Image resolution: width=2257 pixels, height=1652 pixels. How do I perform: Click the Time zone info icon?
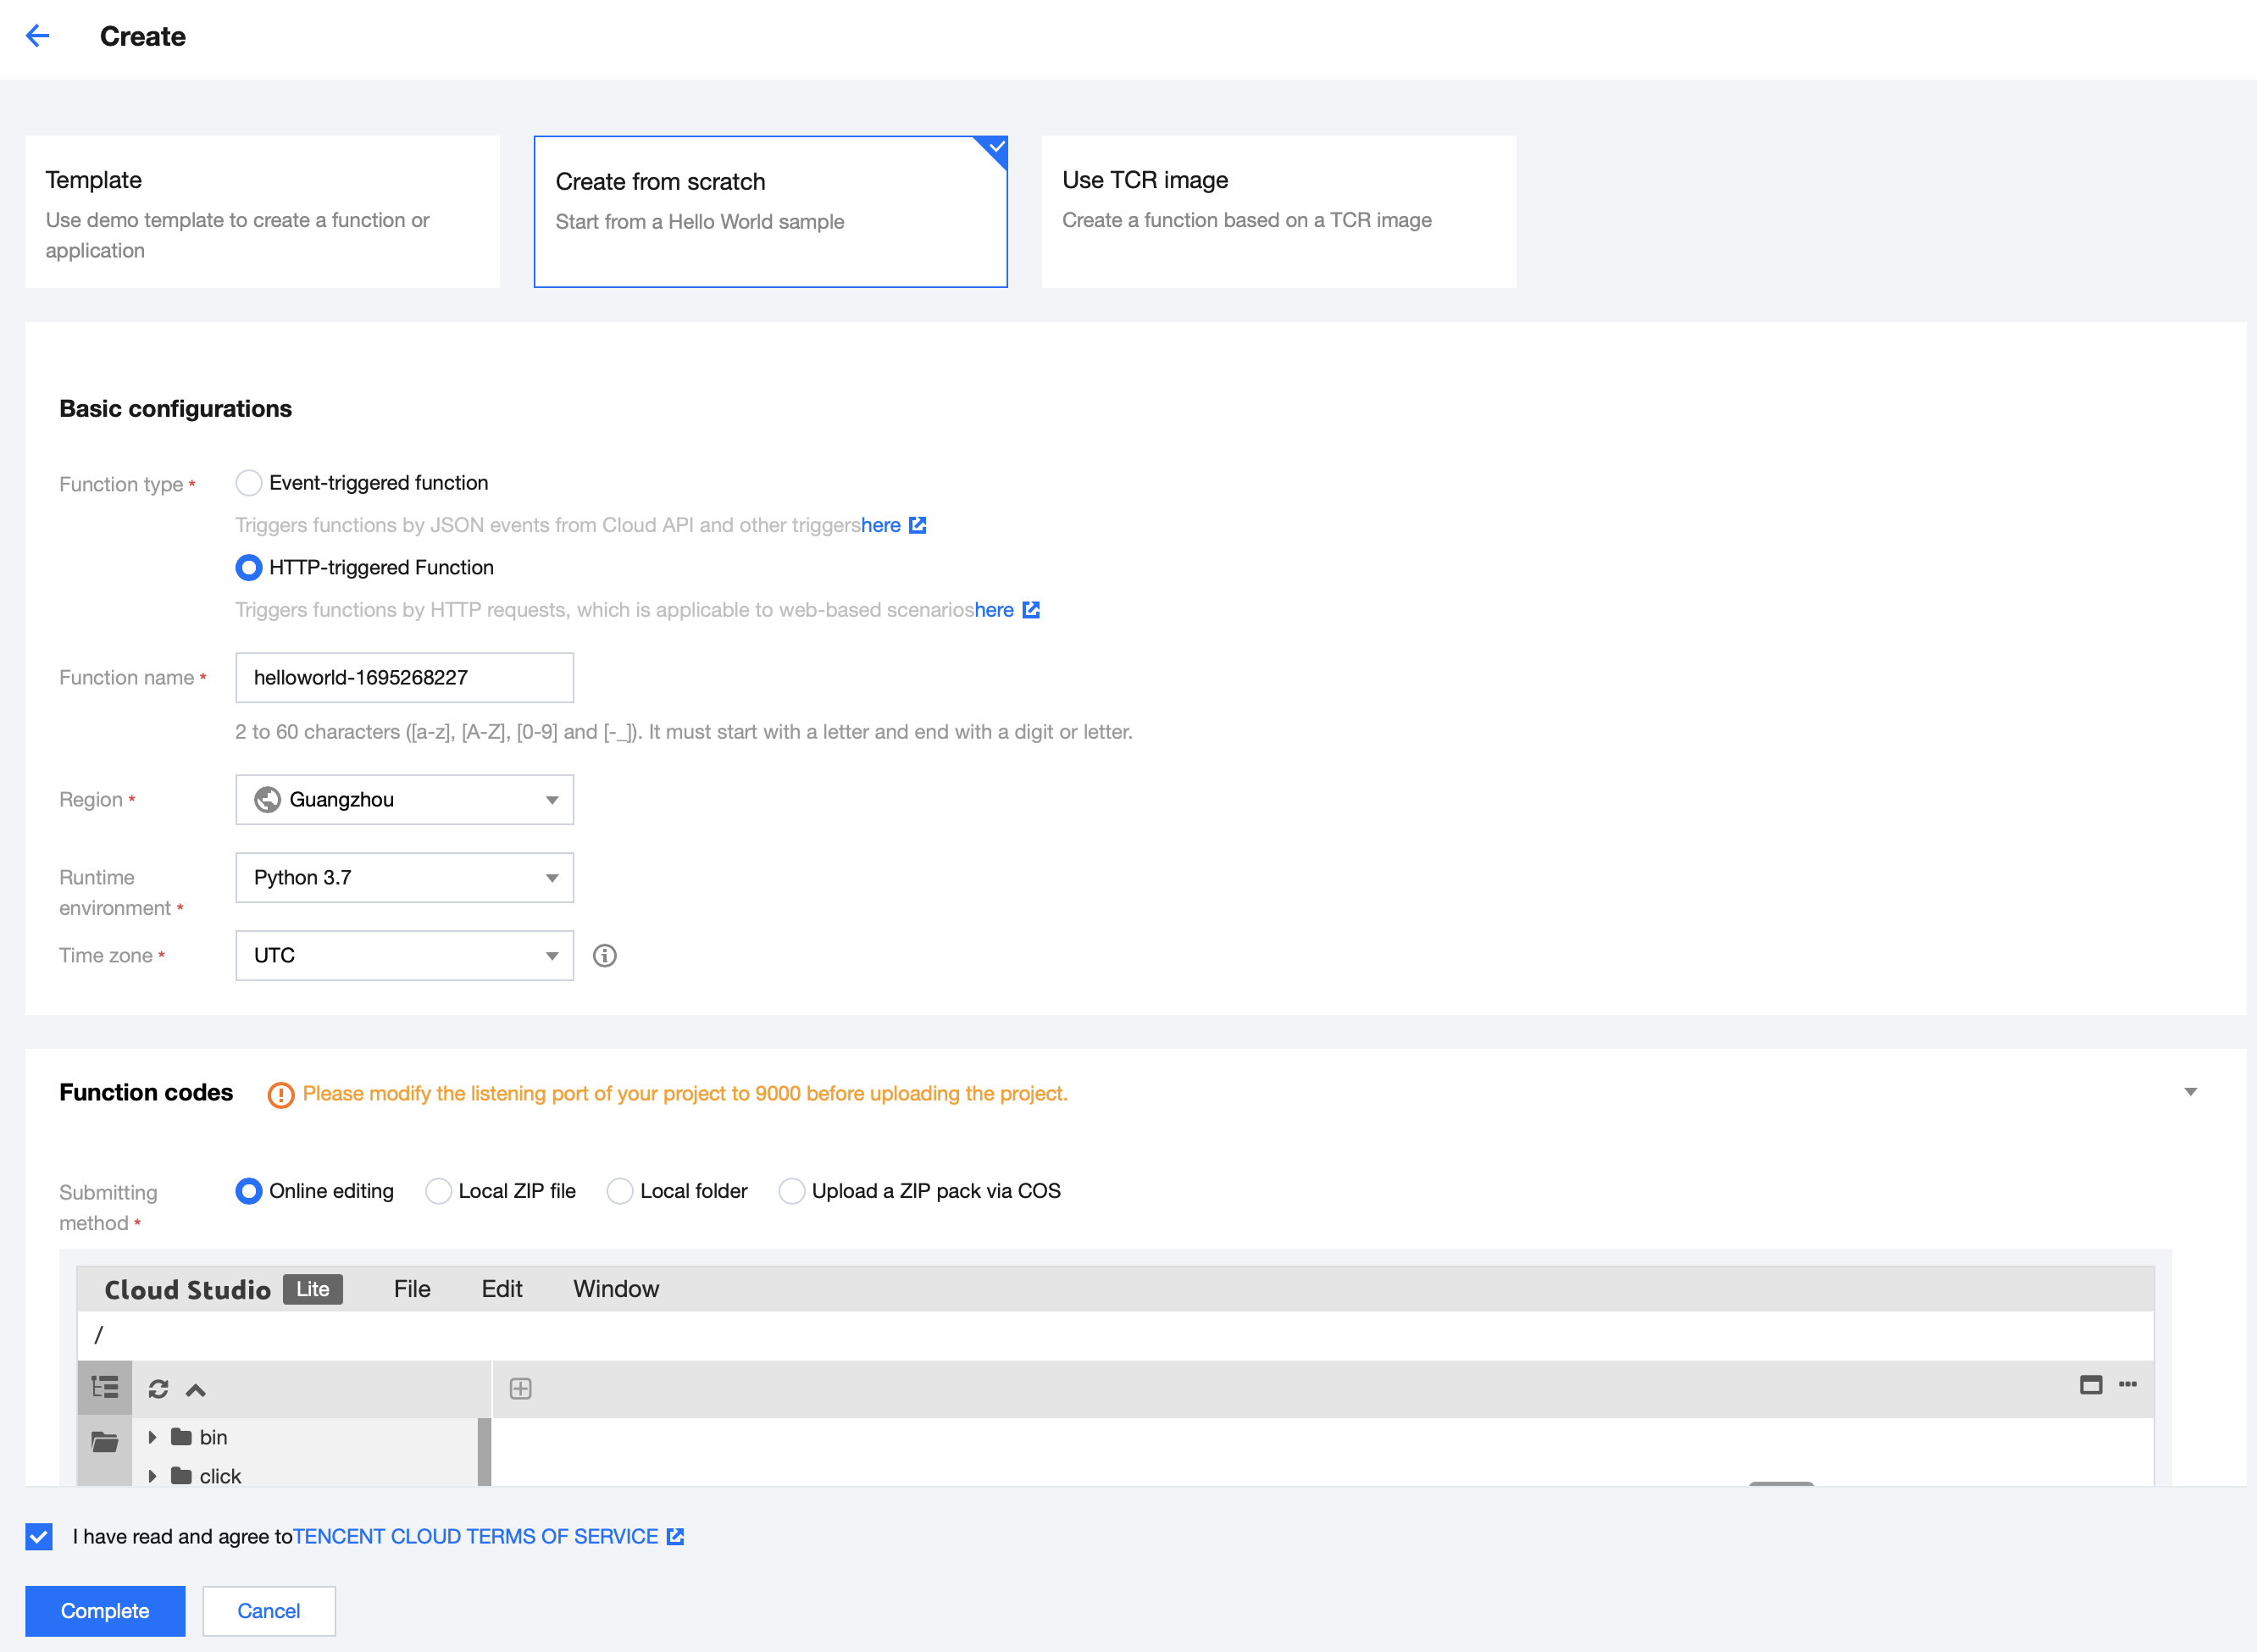pyautogui.click(x=604, y=956)
